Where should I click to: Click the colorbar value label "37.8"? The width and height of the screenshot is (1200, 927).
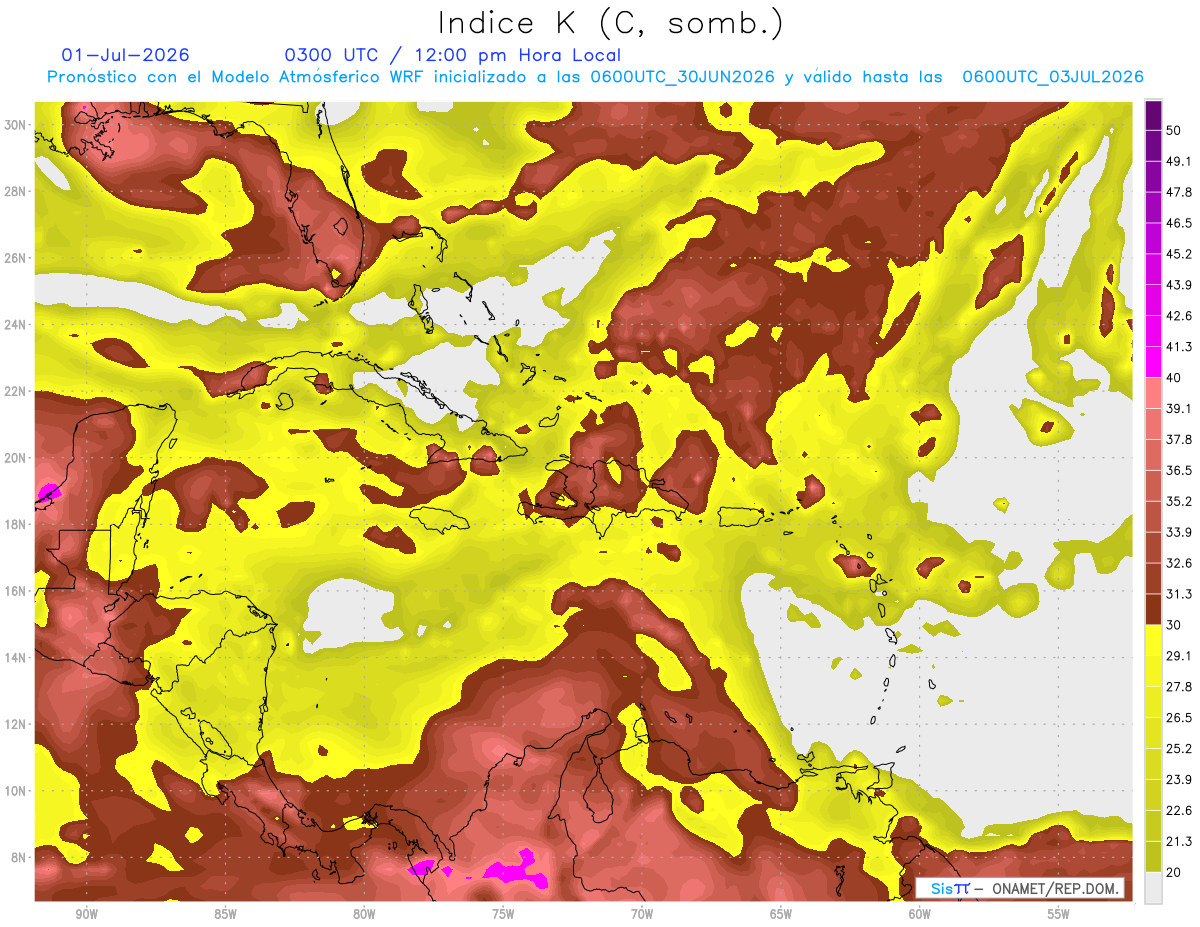pyautogui.click(x=1178, y=439)
